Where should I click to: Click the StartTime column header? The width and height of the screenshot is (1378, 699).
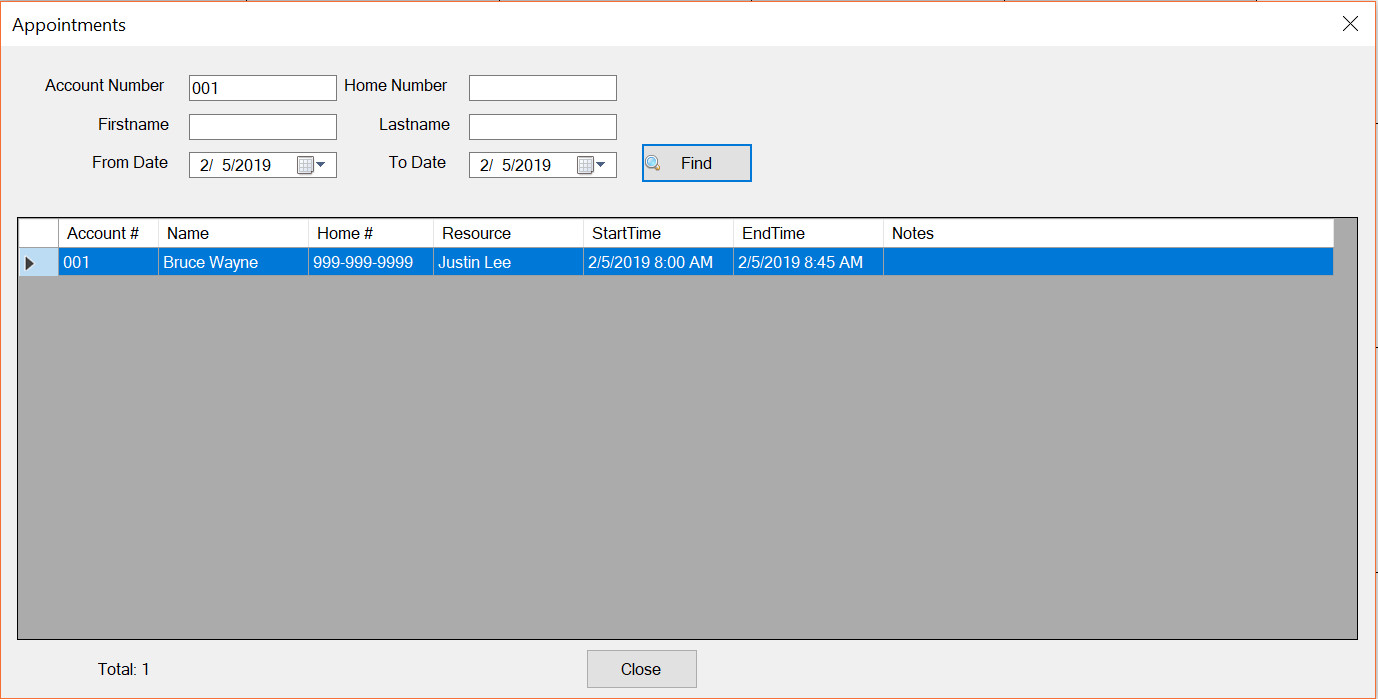click(x=658, y=233)
